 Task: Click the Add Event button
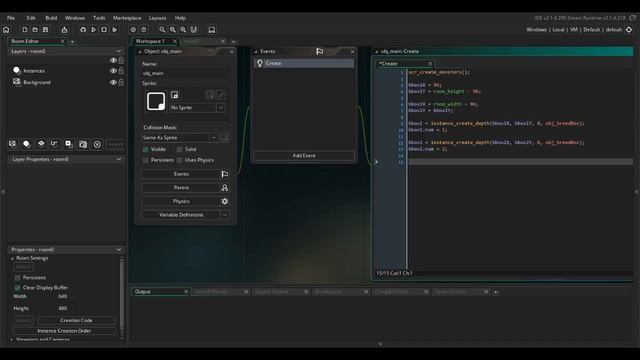[x=304, y=156]
